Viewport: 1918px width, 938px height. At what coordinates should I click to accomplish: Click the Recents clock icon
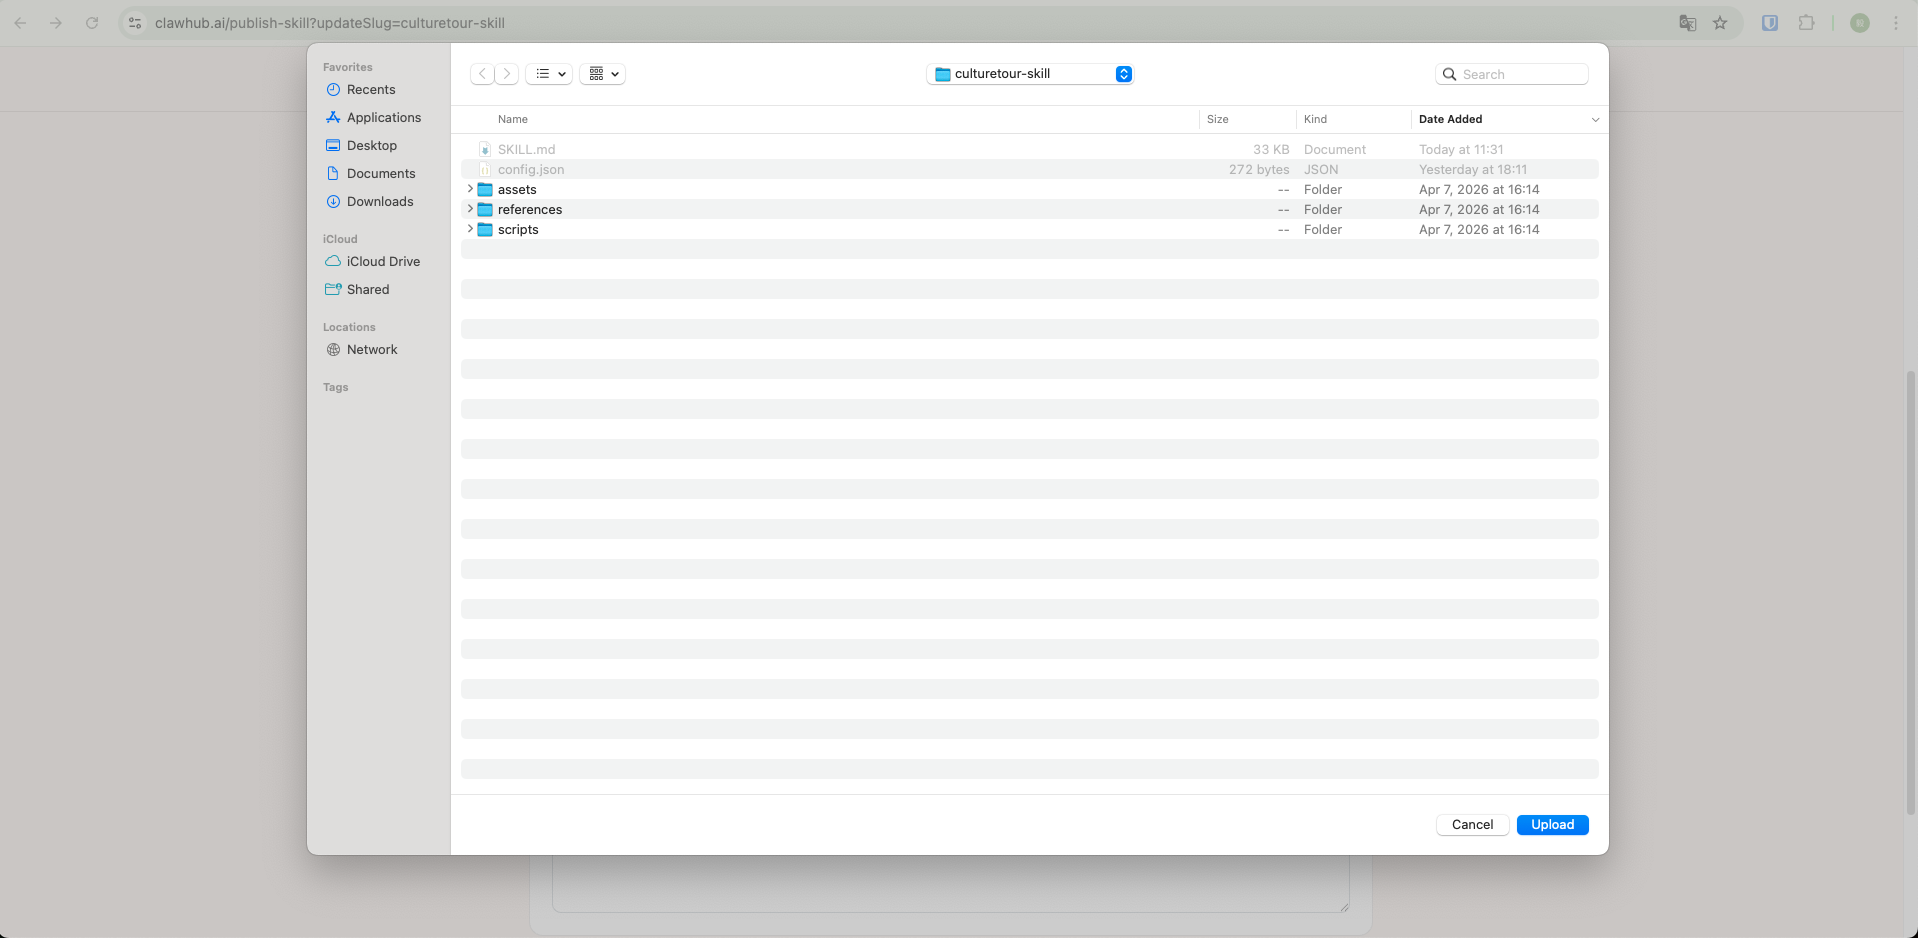tap(333, 90)
